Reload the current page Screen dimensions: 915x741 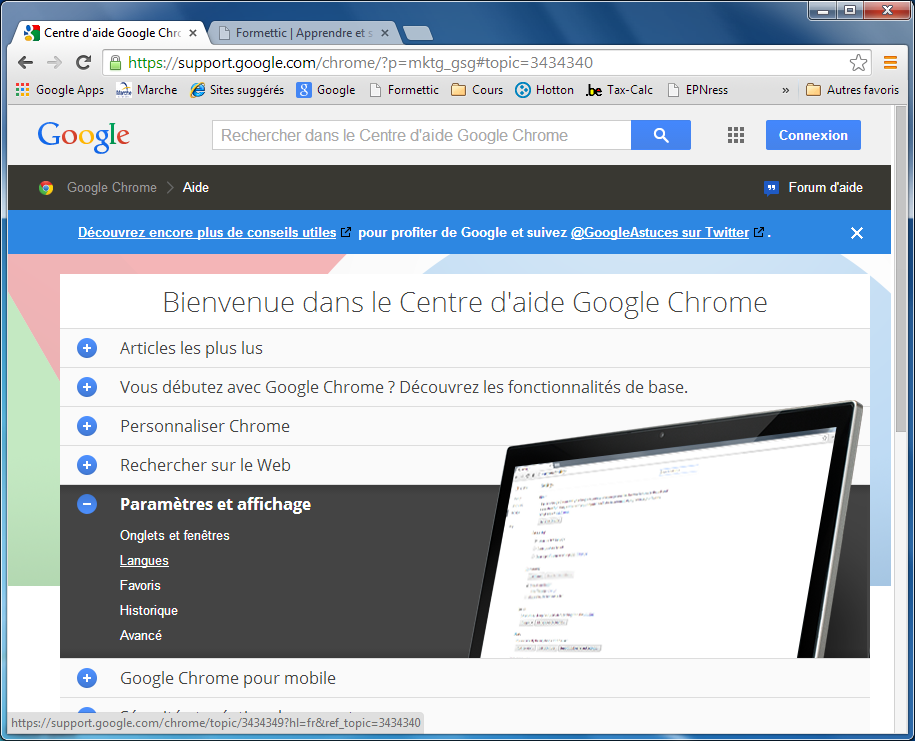pos(83,62)
